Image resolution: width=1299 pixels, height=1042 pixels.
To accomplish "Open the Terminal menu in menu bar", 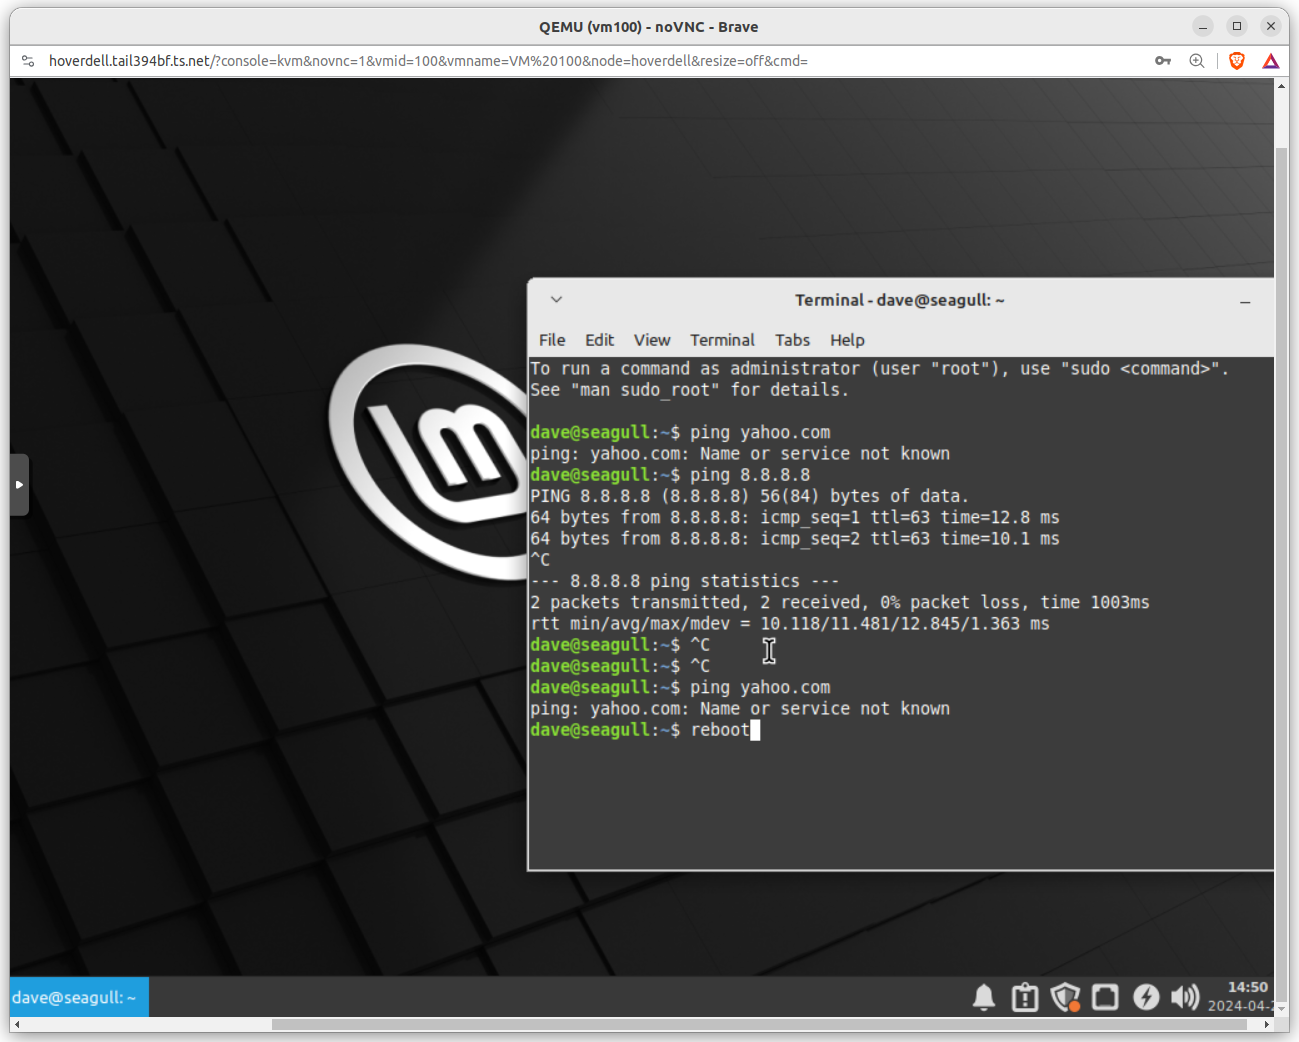I will [x=722, y=340].
